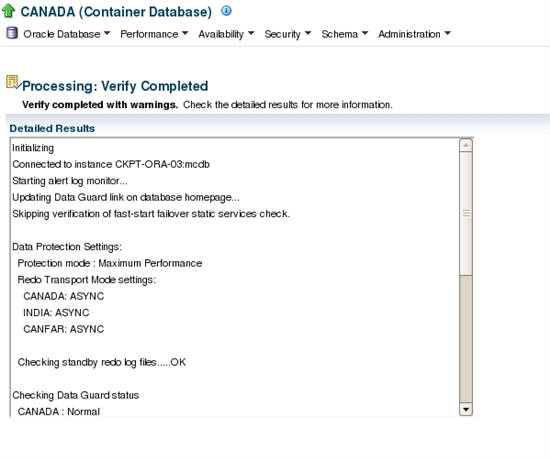Open the Schema menu
The height and width of the screenshot is (460, 550).
[x=340, y=34]
